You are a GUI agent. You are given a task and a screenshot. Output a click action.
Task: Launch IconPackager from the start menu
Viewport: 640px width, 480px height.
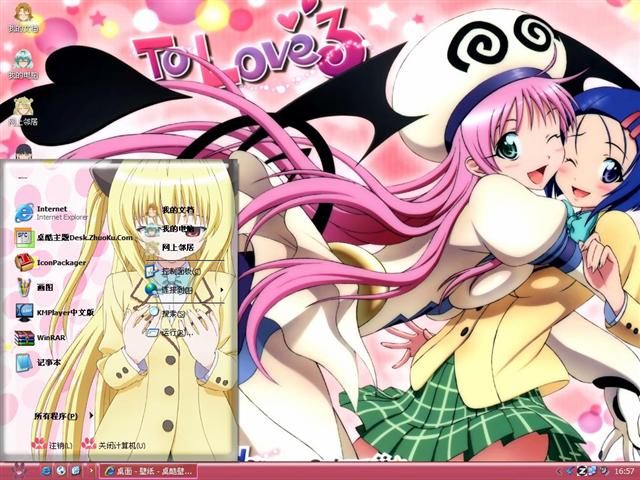tap(50, 262)
